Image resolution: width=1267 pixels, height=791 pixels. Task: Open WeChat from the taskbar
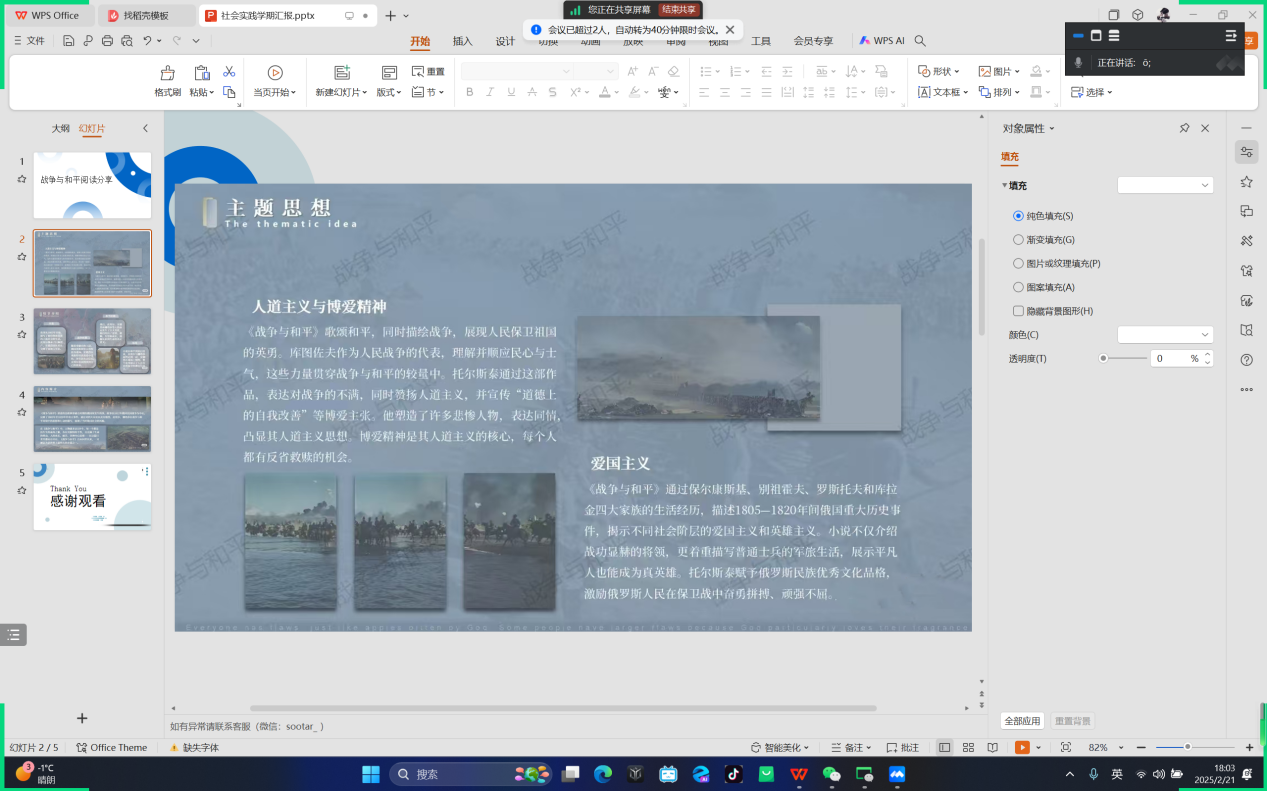click(831, 774)
